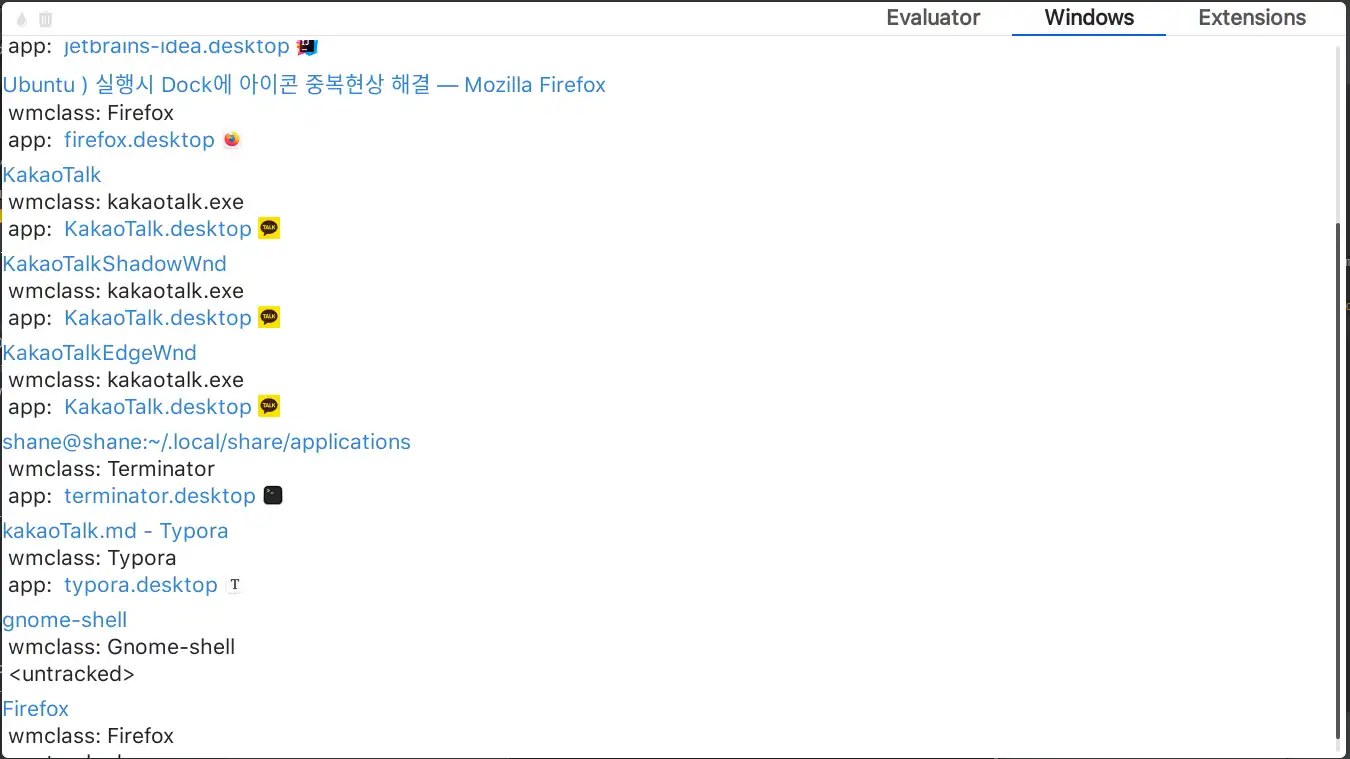Screen dimensions: 1350x759
Task: Inspect the kakaoTalk.md - Typora window link
Action: coord(115,531)
